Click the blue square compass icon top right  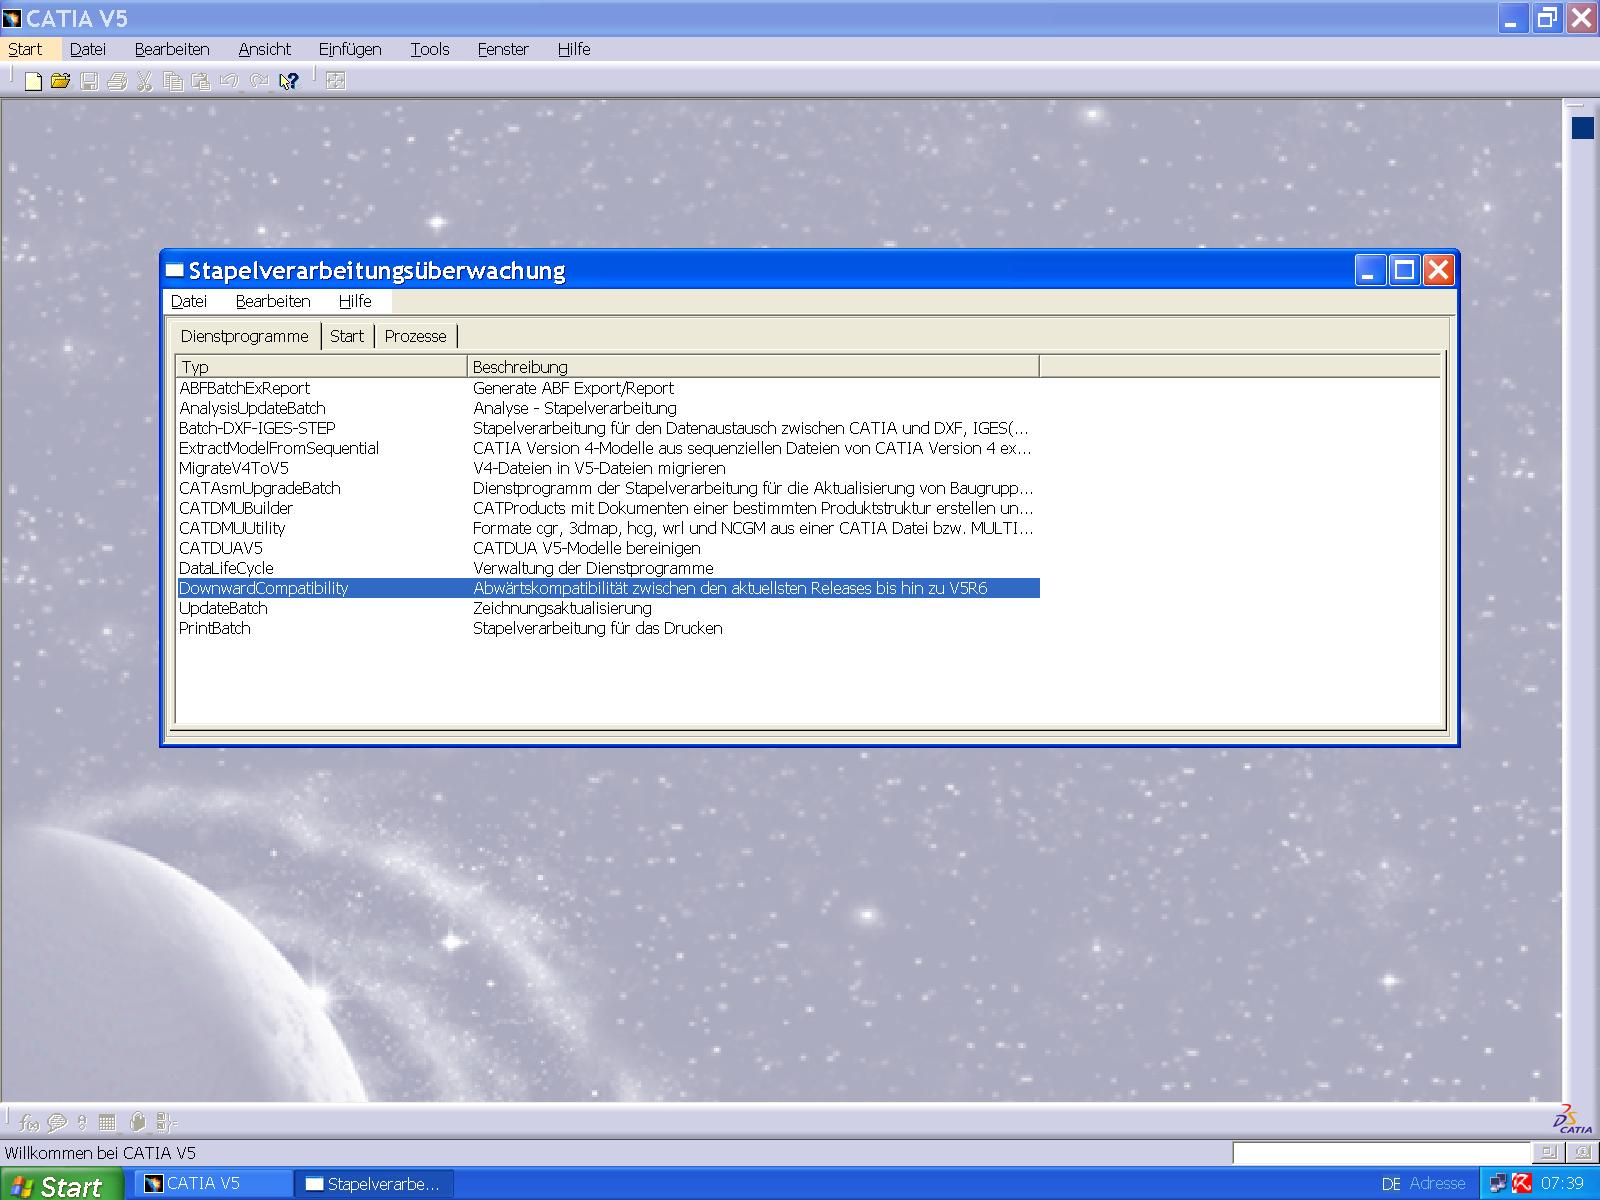1583,128
